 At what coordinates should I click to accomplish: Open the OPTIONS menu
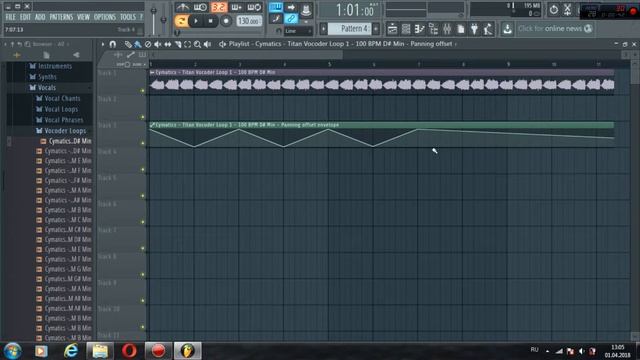105,17
